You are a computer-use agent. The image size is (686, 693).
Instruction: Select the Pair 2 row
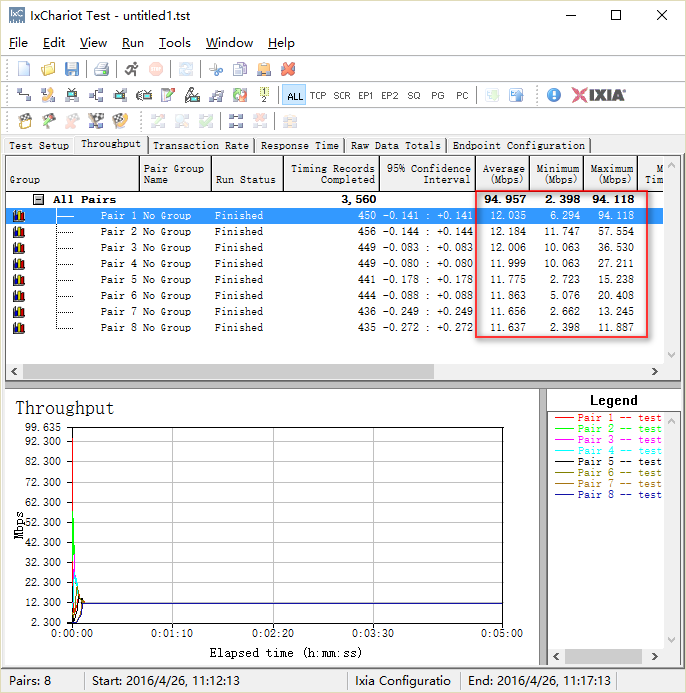(334, 232)
